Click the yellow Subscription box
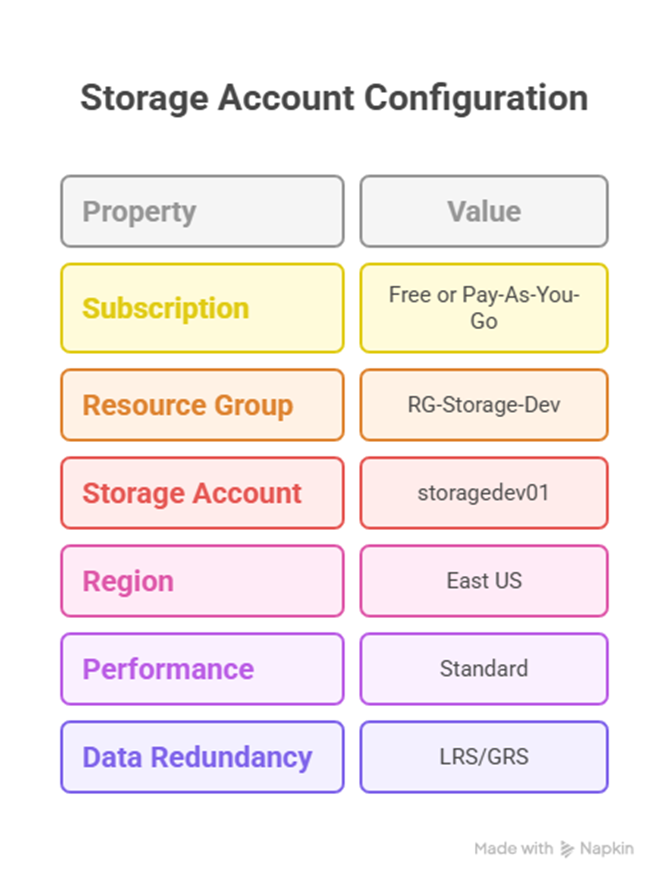This screenshot has width=669, height=889. 202,308
